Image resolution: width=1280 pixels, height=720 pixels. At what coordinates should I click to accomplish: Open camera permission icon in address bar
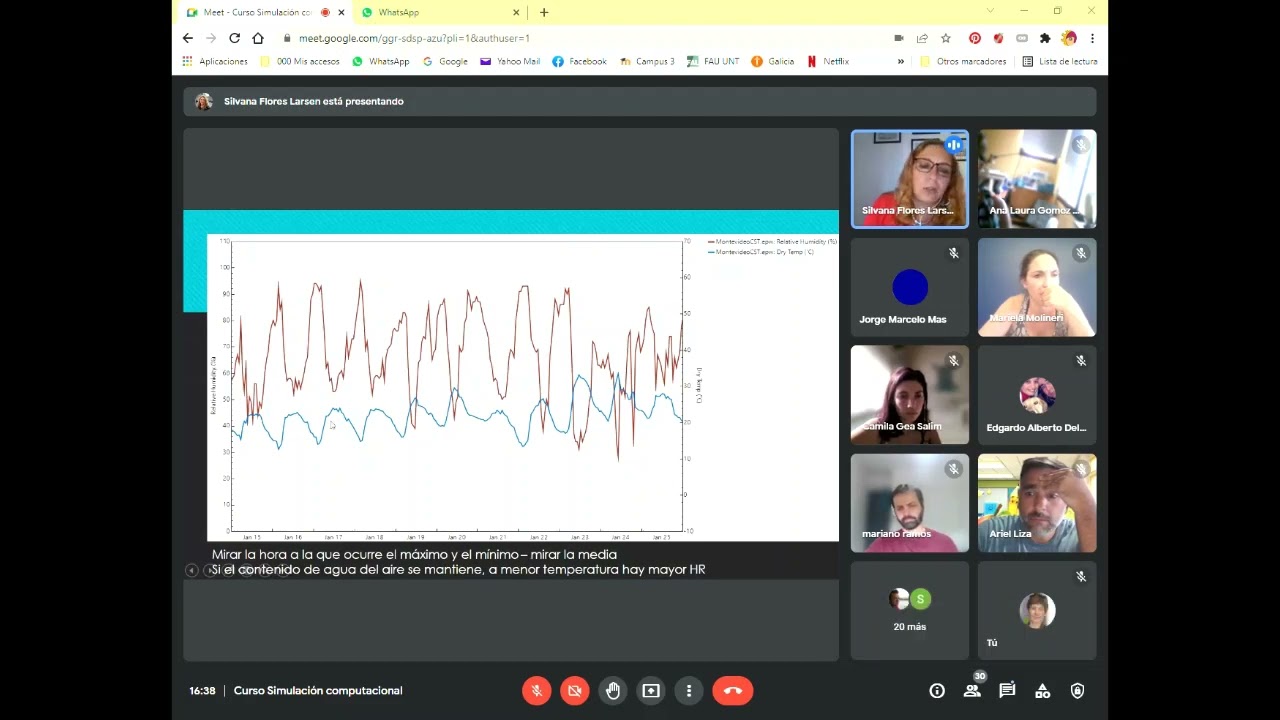899,38
